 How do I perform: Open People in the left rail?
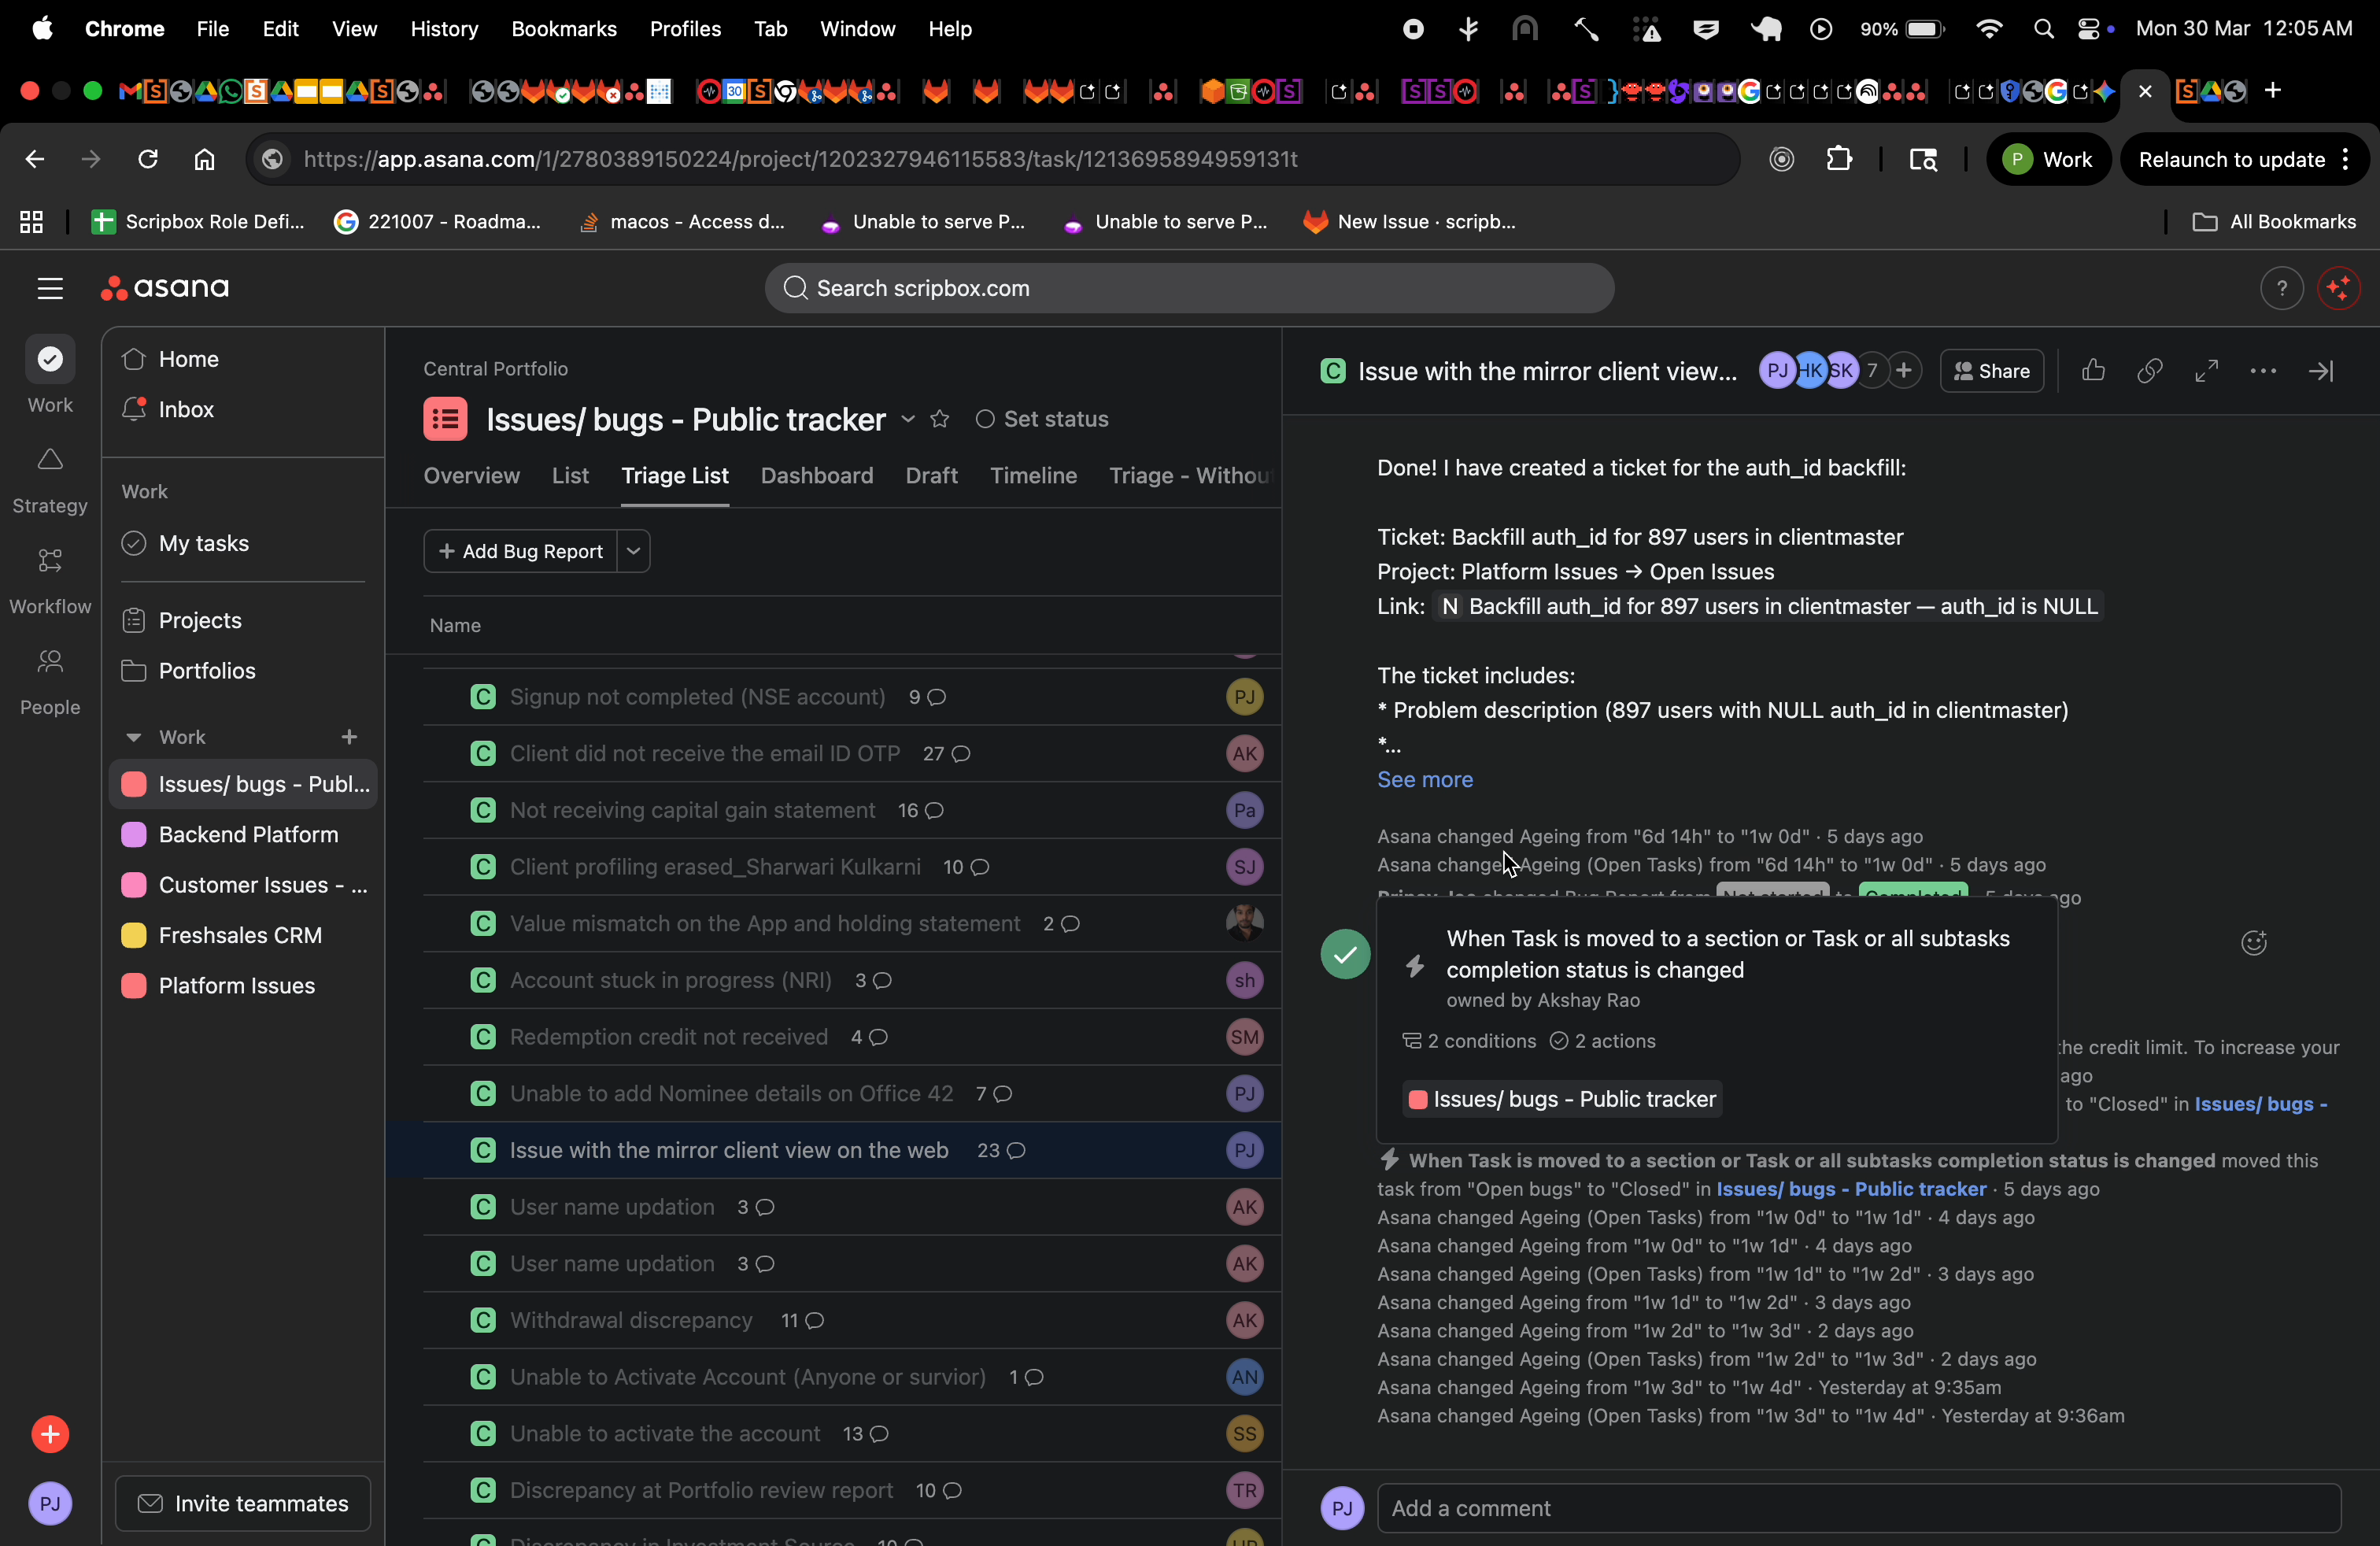50,681
